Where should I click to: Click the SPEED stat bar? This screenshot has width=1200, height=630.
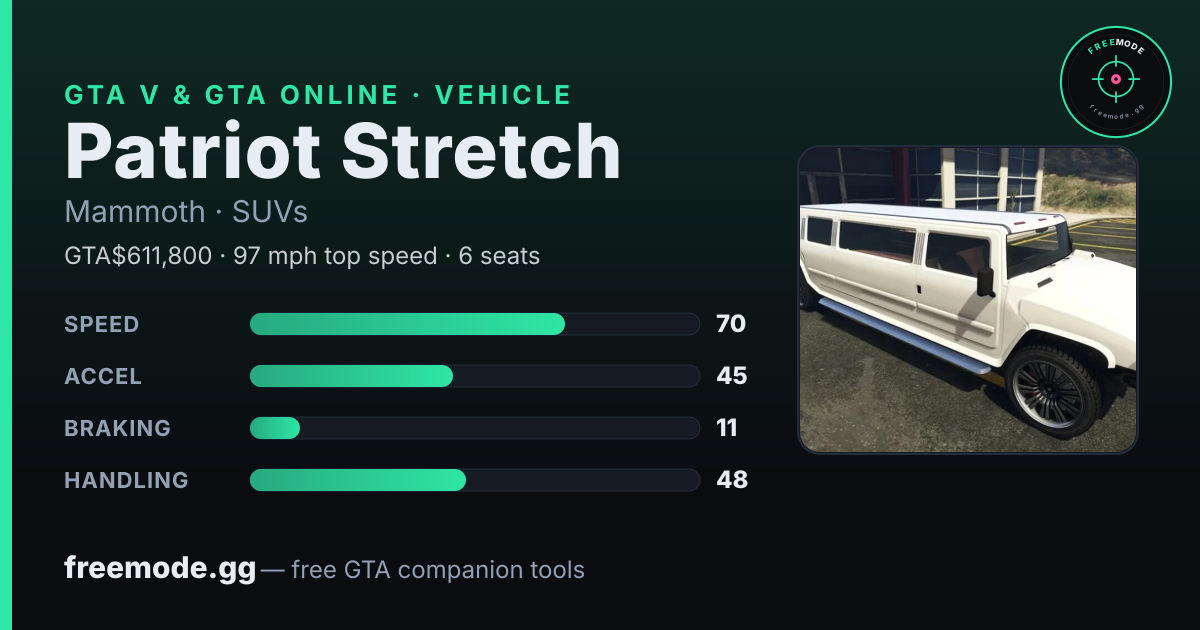(474, 324)
